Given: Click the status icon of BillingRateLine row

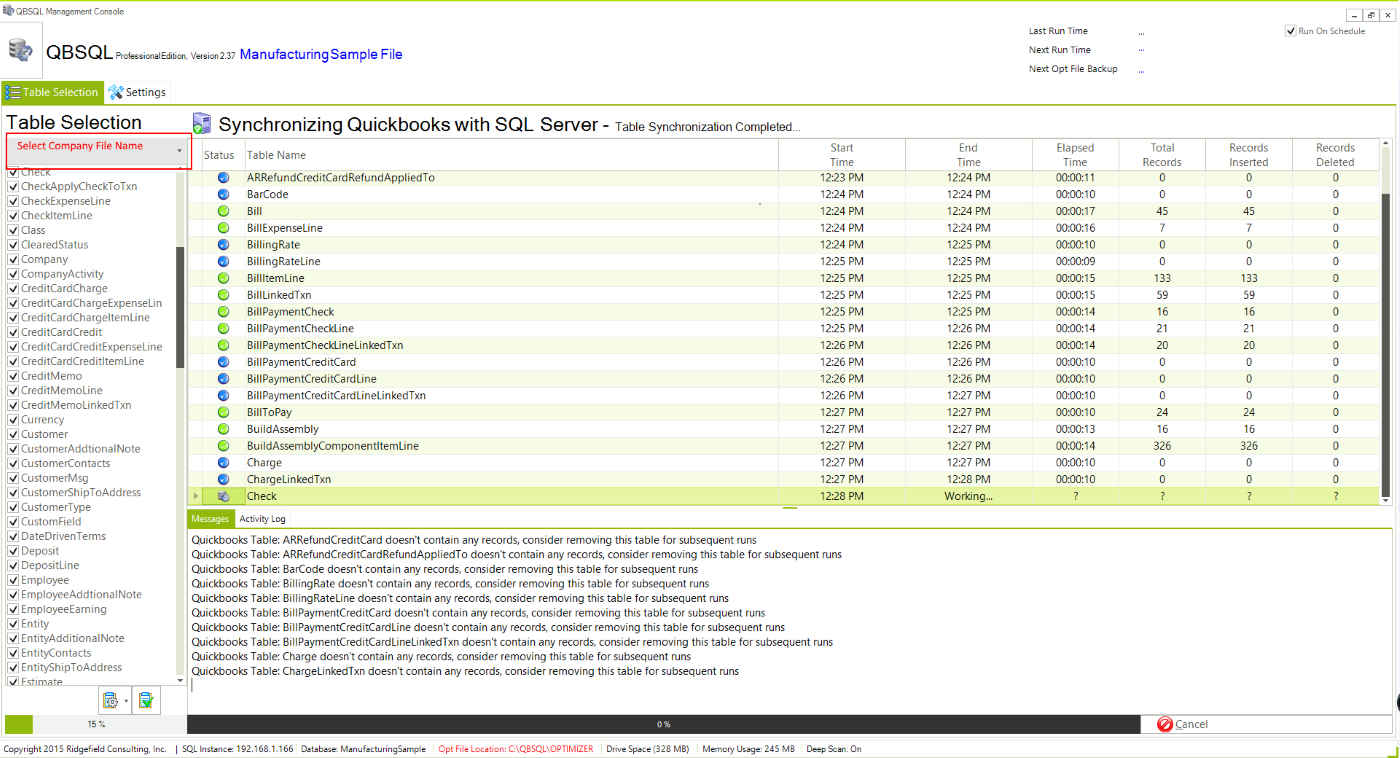Looking at the screenshot, I should [223, 261].
